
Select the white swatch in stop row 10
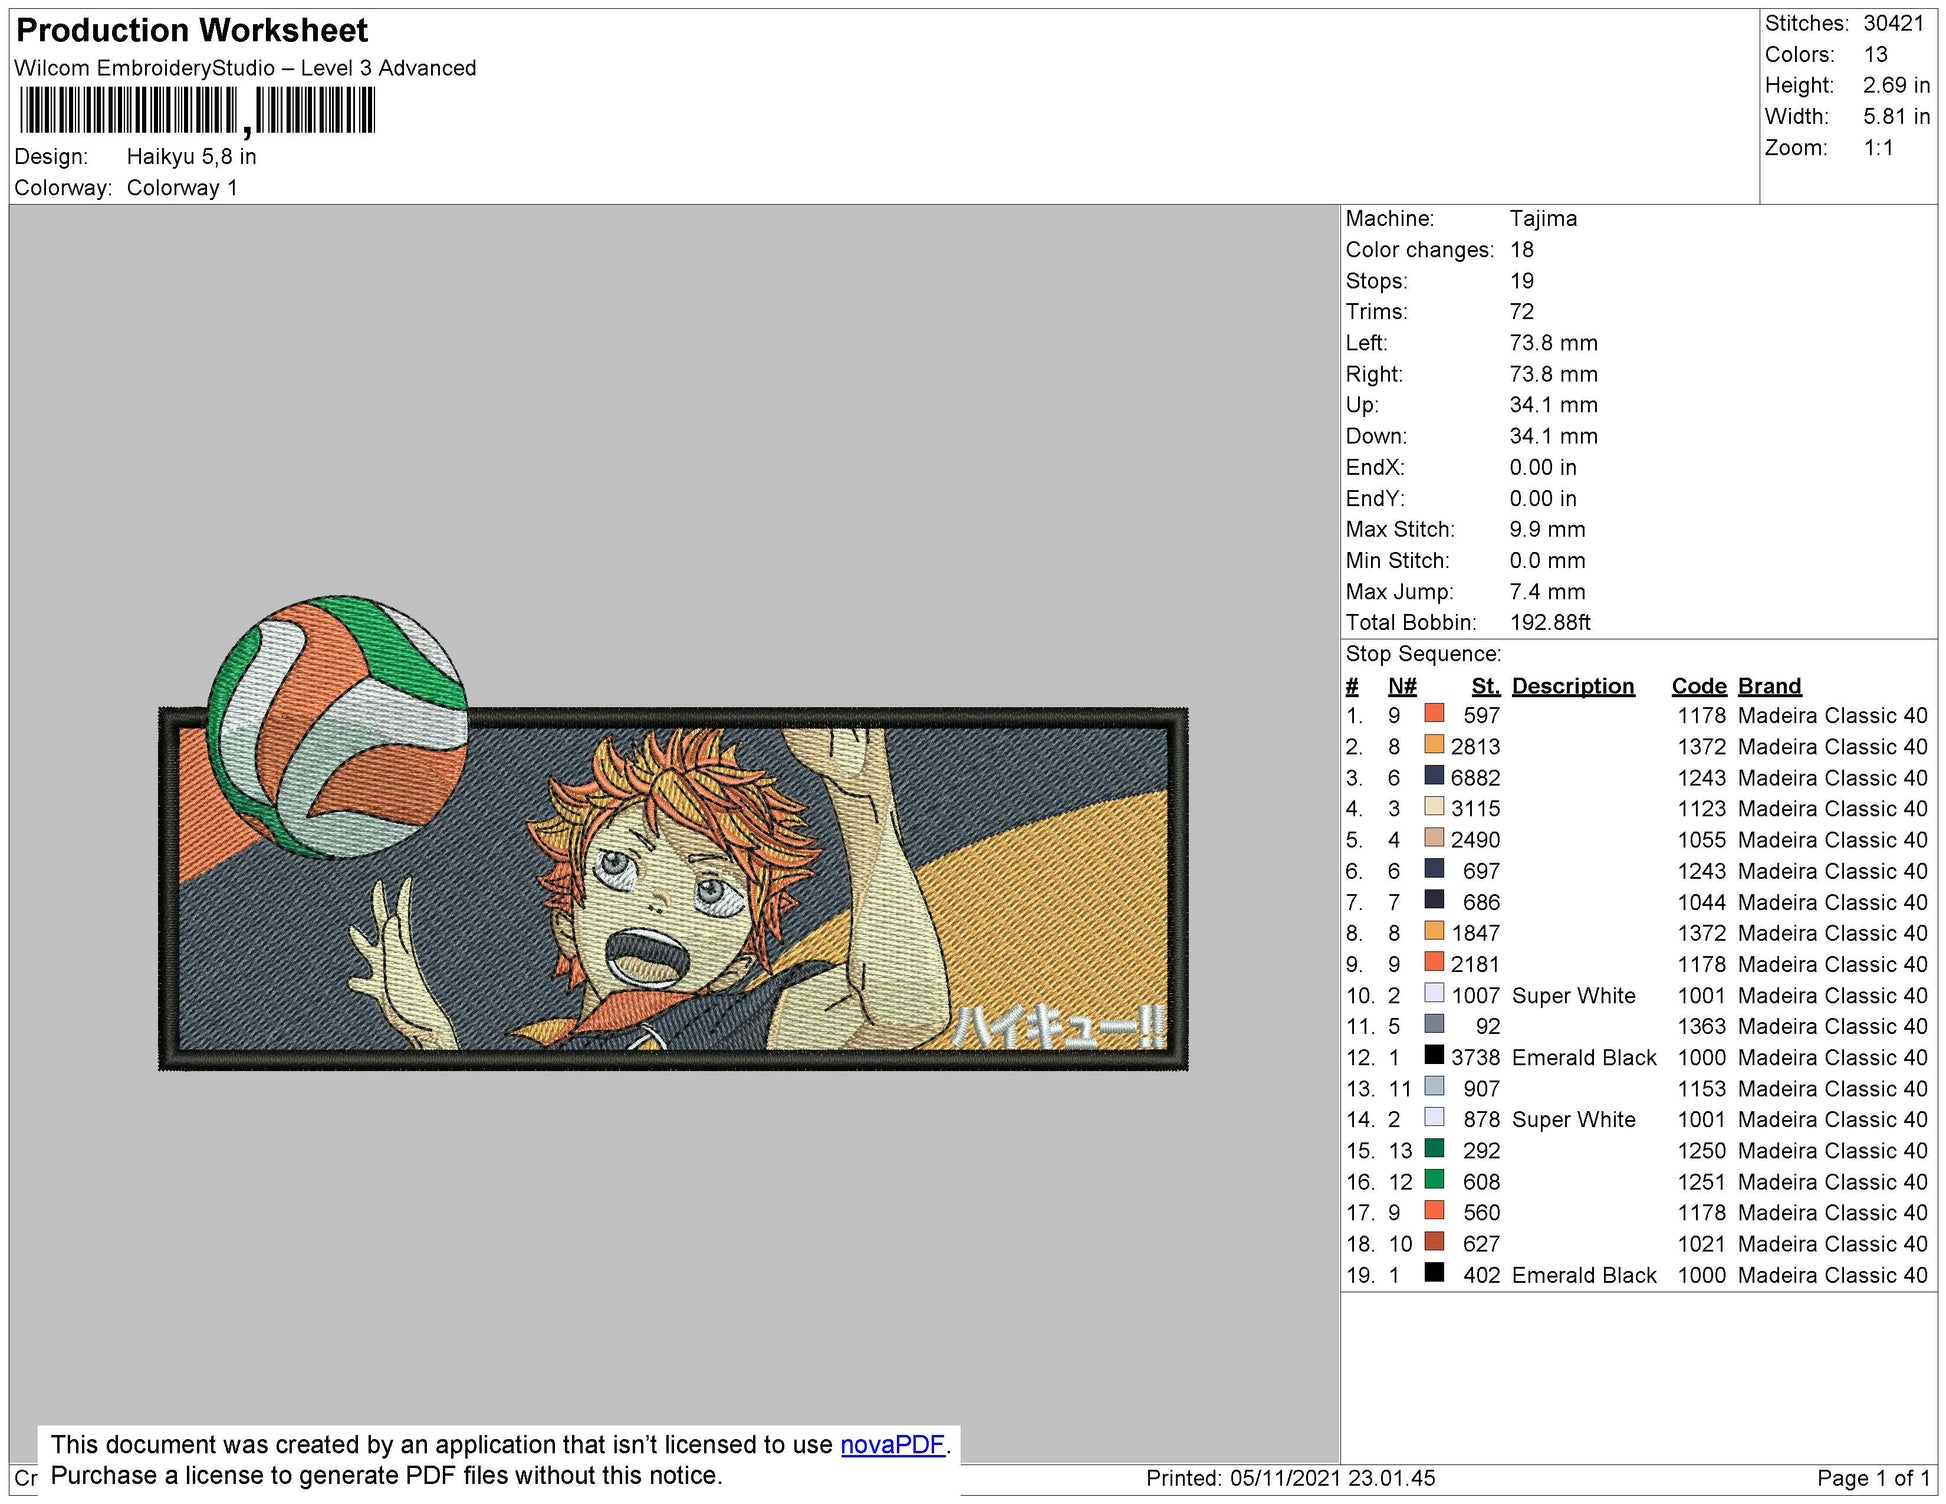(1434, 993)
